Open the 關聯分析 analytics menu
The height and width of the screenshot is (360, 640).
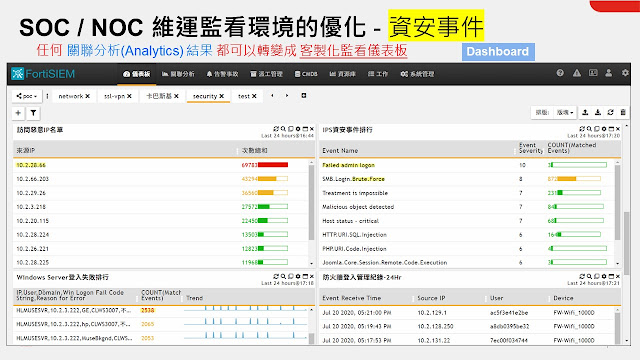(178, 74)
